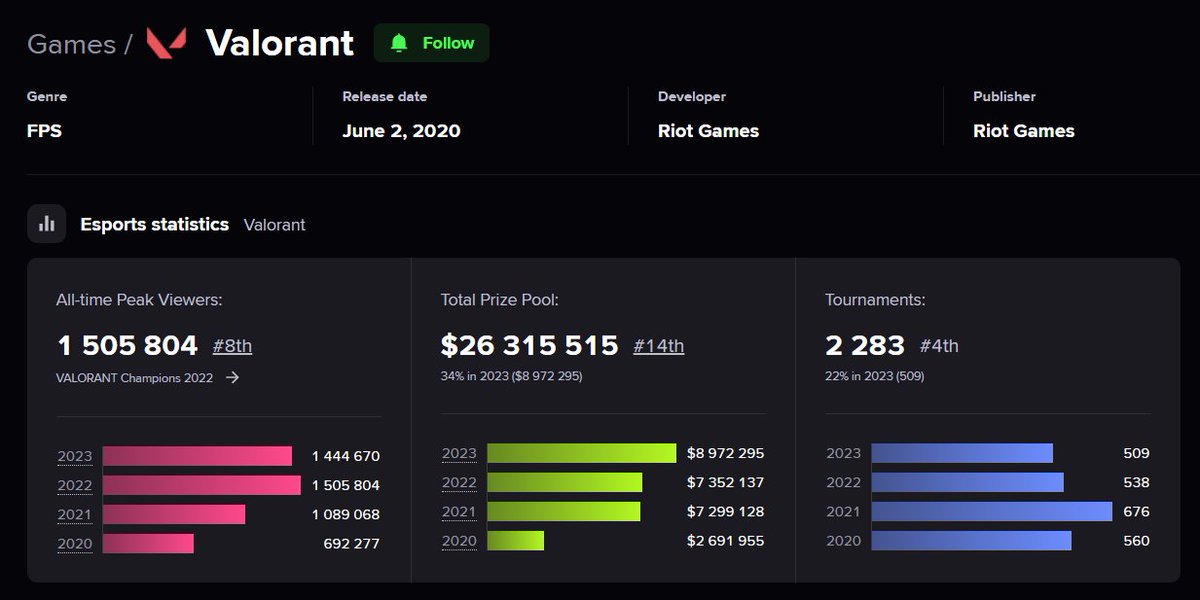Viewport: 1200px width, 600px height.
Task: Click the #4th tournaments rank text
Action: [x=937, y=346]
